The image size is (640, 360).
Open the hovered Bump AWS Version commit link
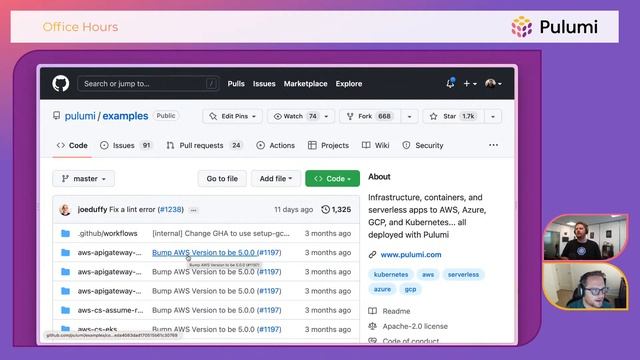pos(203,253)
